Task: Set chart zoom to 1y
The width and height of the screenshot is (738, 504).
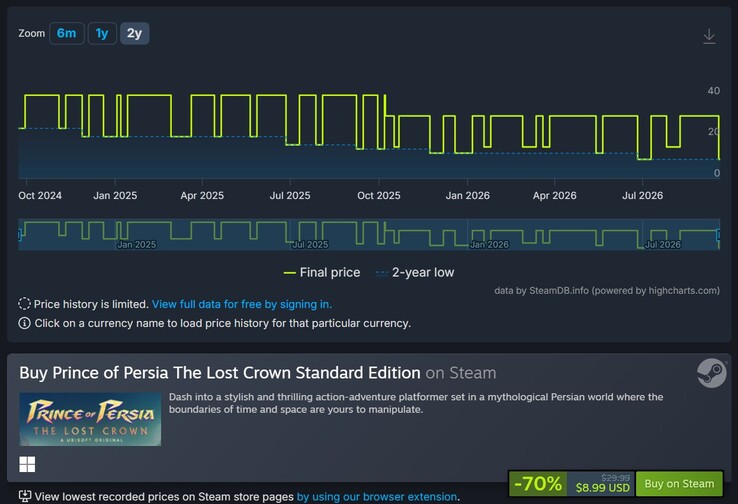Action: 102,33
